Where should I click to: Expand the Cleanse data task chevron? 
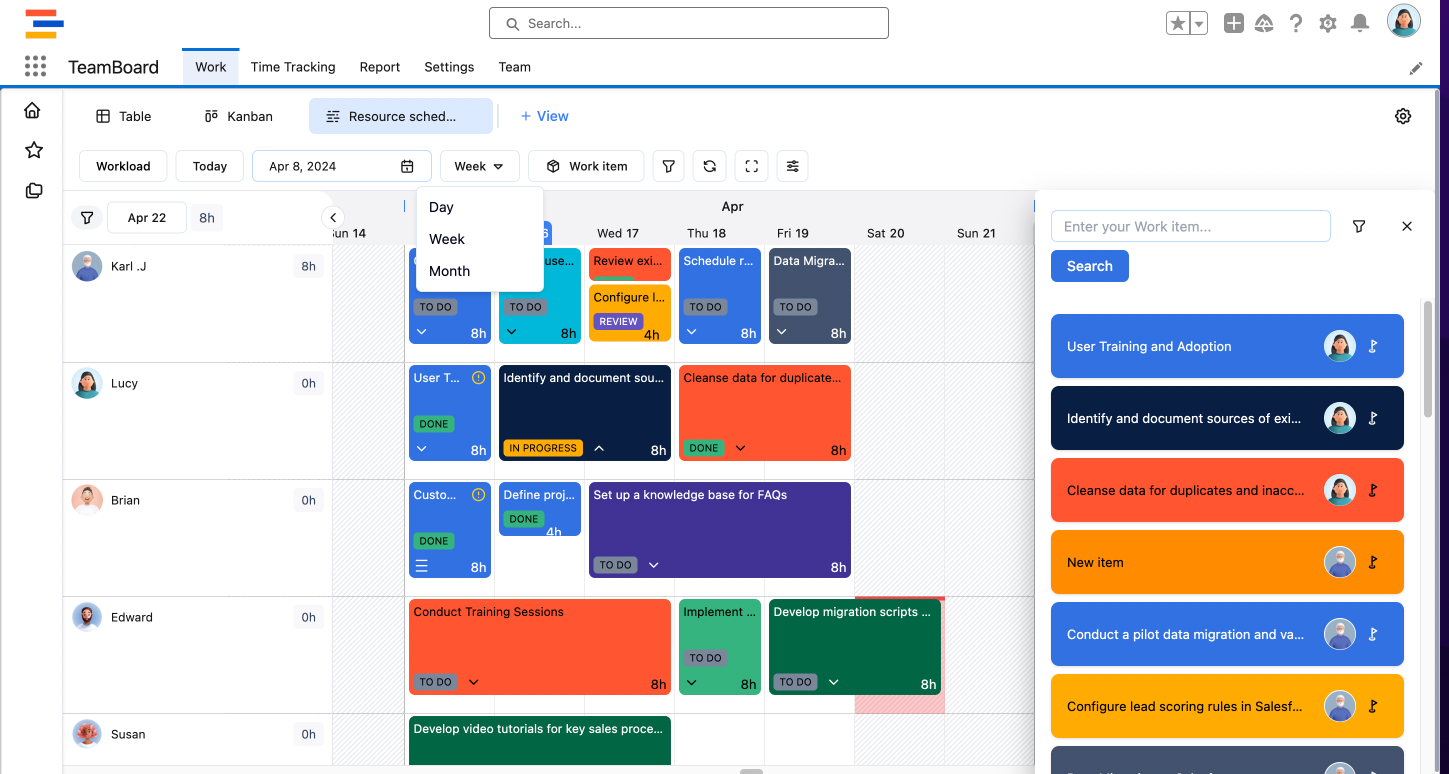pos(740,448)
